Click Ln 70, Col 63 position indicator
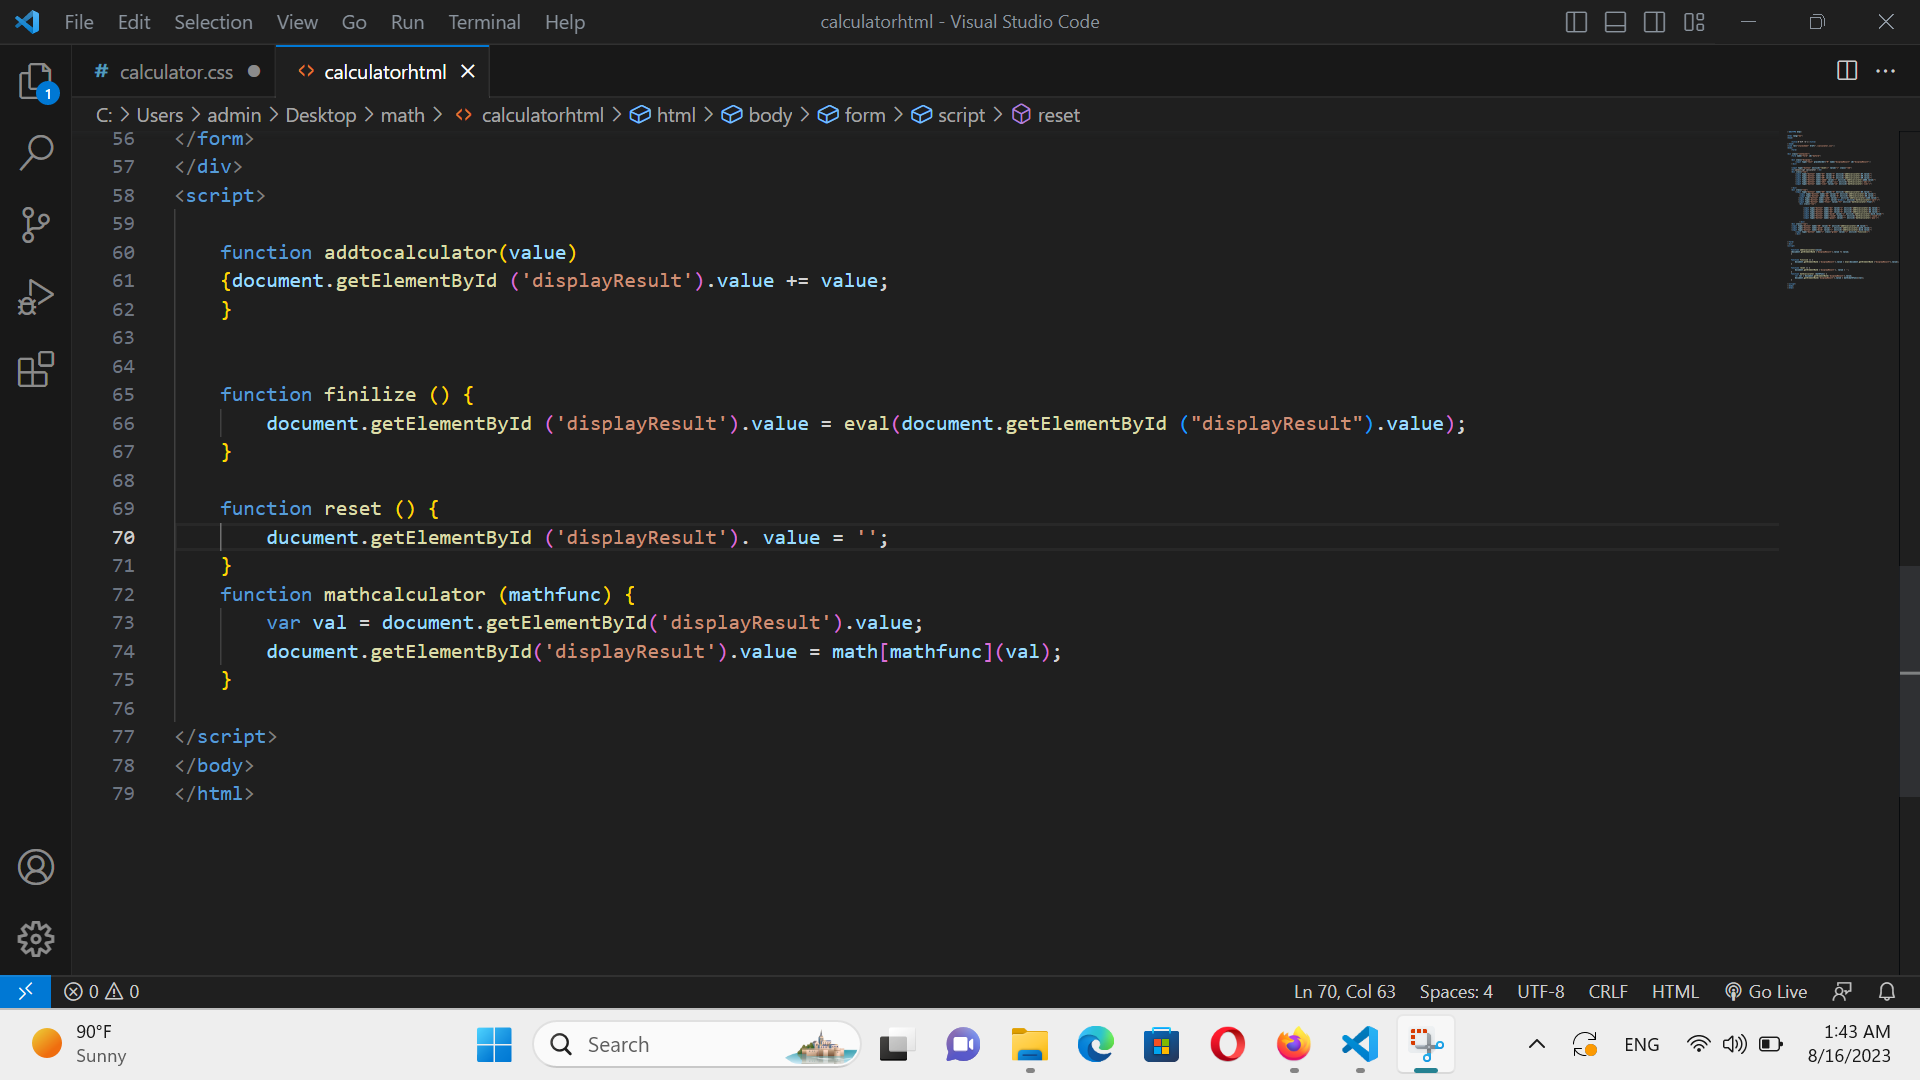1920x1080 pixels. pos(1344,991)
